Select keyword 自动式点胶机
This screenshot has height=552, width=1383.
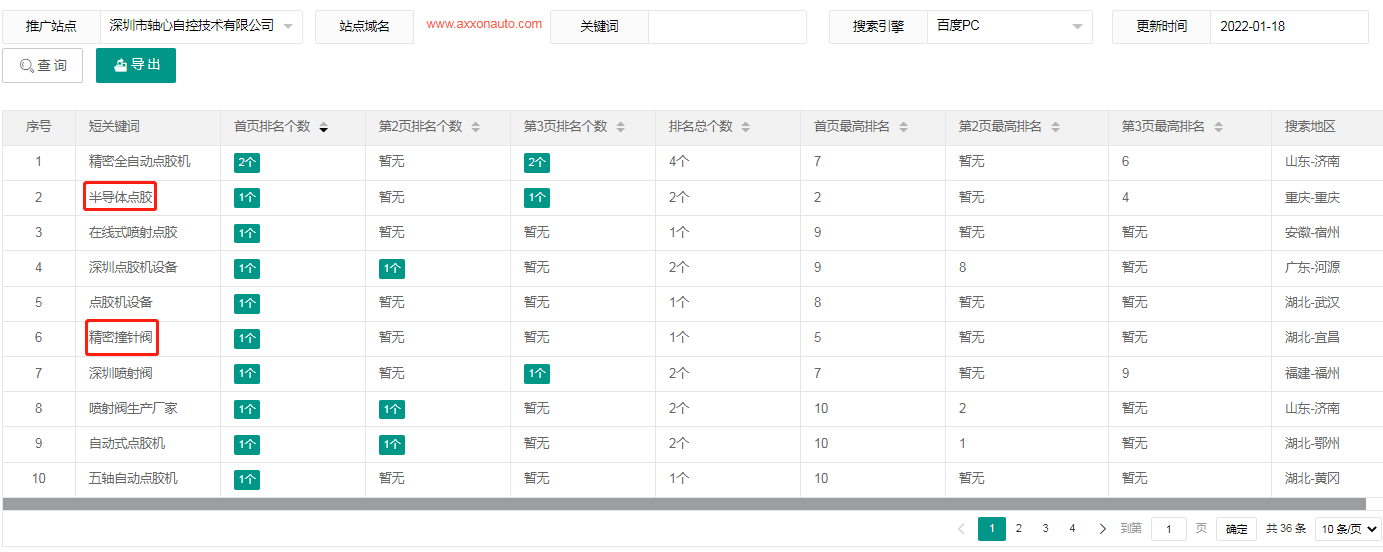pos(127,443)
